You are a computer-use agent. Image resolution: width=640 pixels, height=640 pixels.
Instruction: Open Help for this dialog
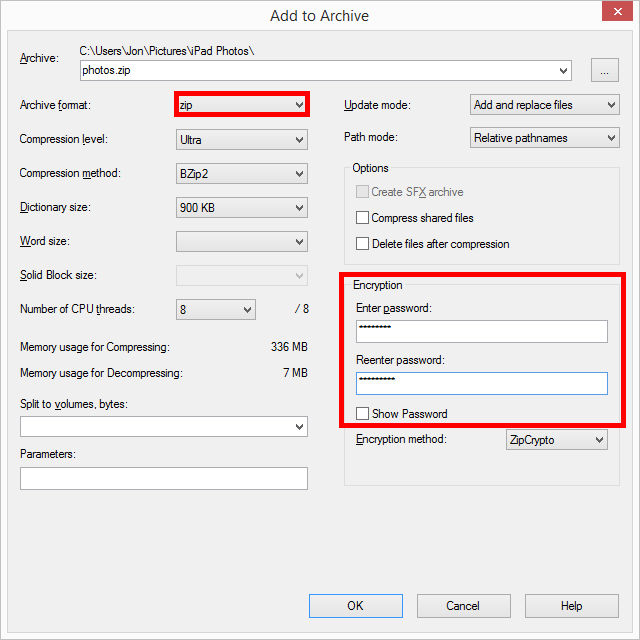[x=571, y=606]
